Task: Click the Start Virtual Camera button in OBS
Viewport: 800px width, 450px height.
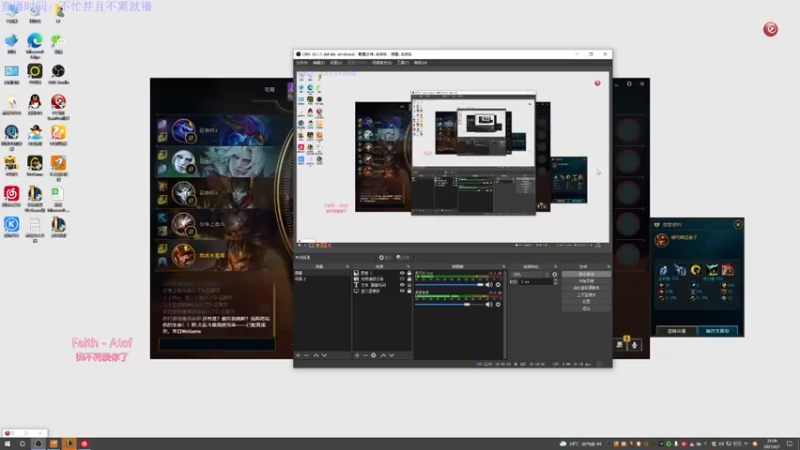Action: (x=586, y=288)
